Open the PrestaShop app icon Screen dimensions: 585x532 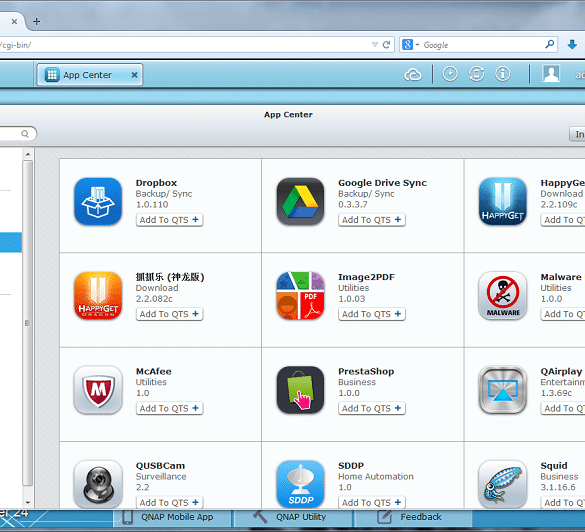pos(300,390)
